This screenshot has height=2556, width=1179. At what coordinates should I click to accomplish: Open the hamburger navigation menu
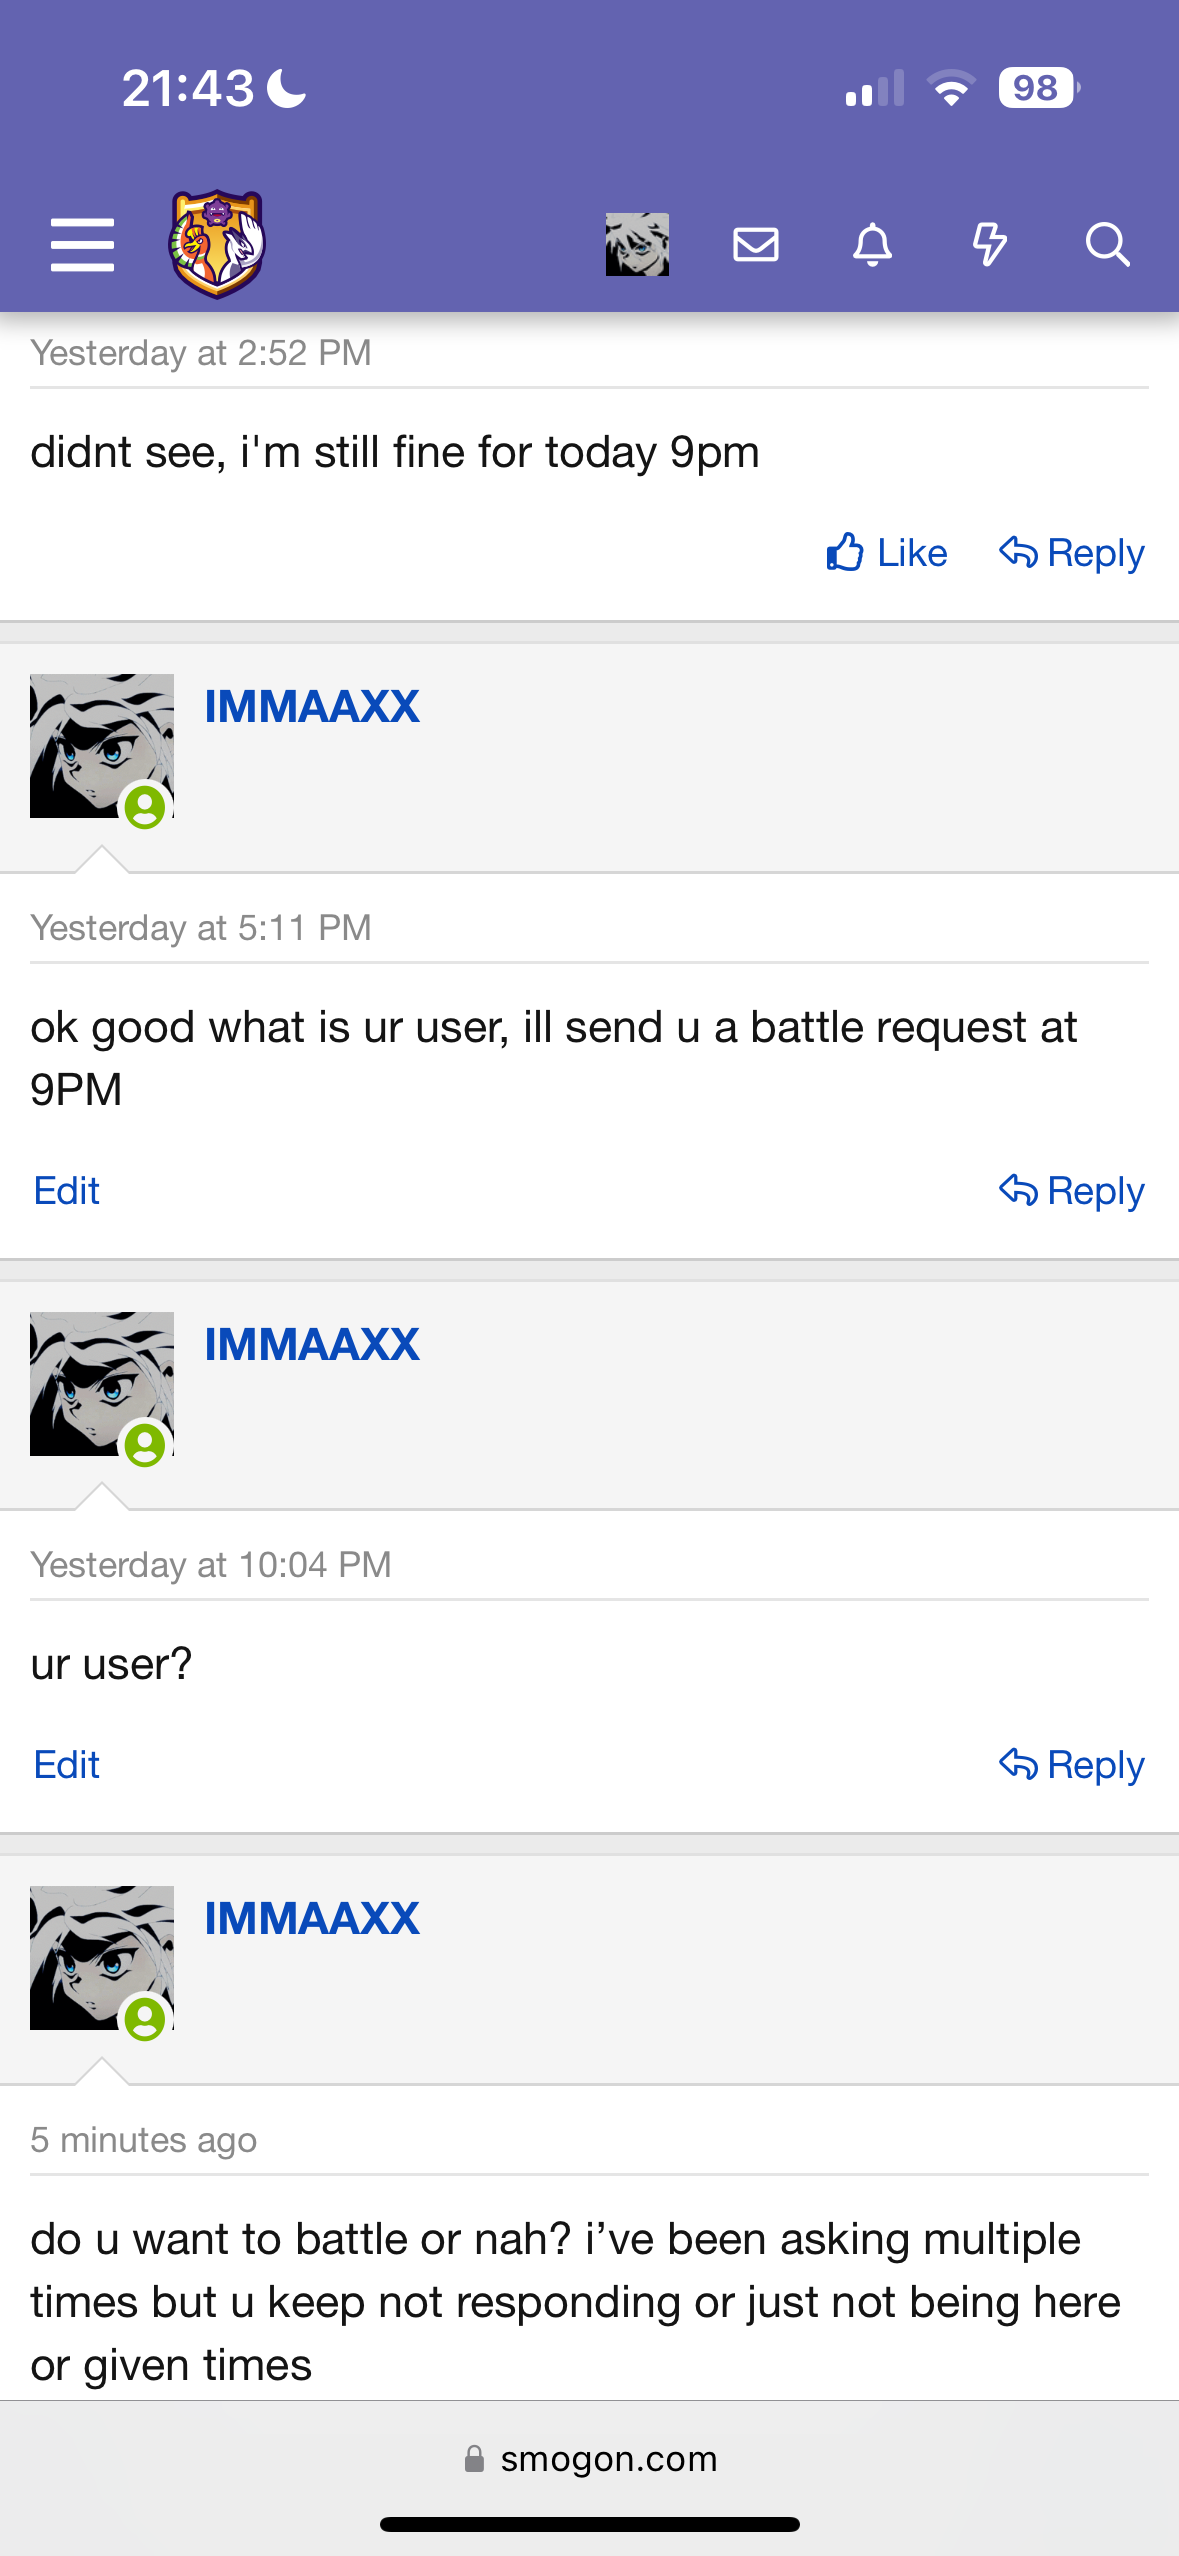coord(82,244)
